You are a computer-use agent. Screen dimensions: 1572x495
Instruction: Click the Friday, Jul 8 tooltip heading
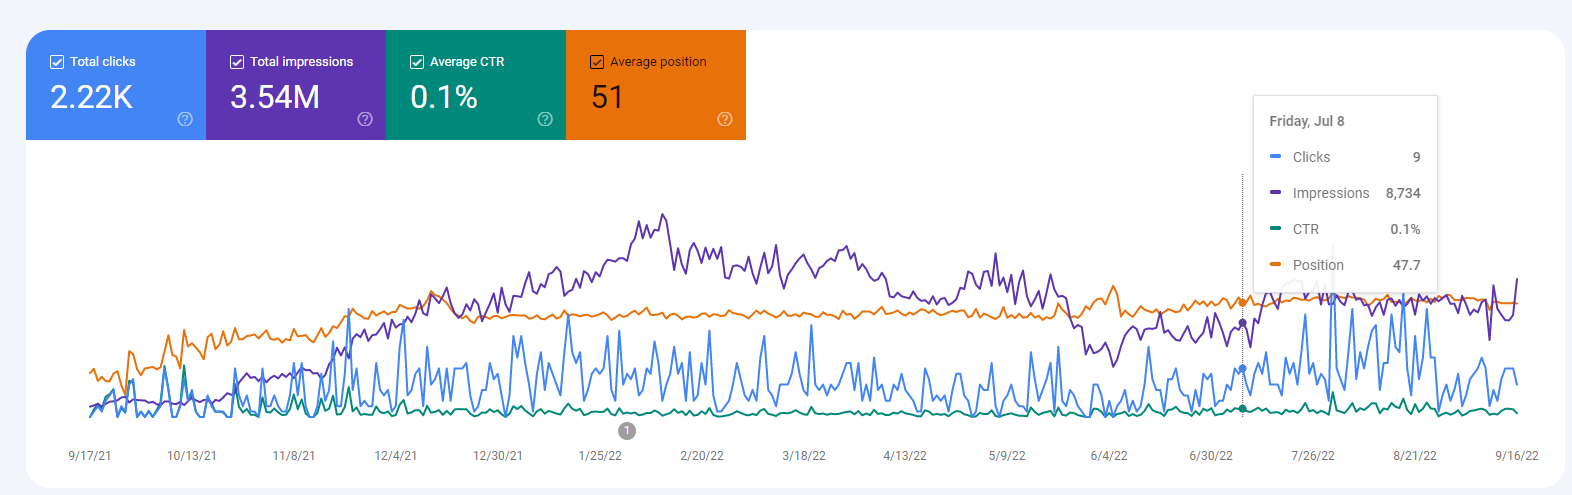pyautogui.click(x=1306, y=121)
